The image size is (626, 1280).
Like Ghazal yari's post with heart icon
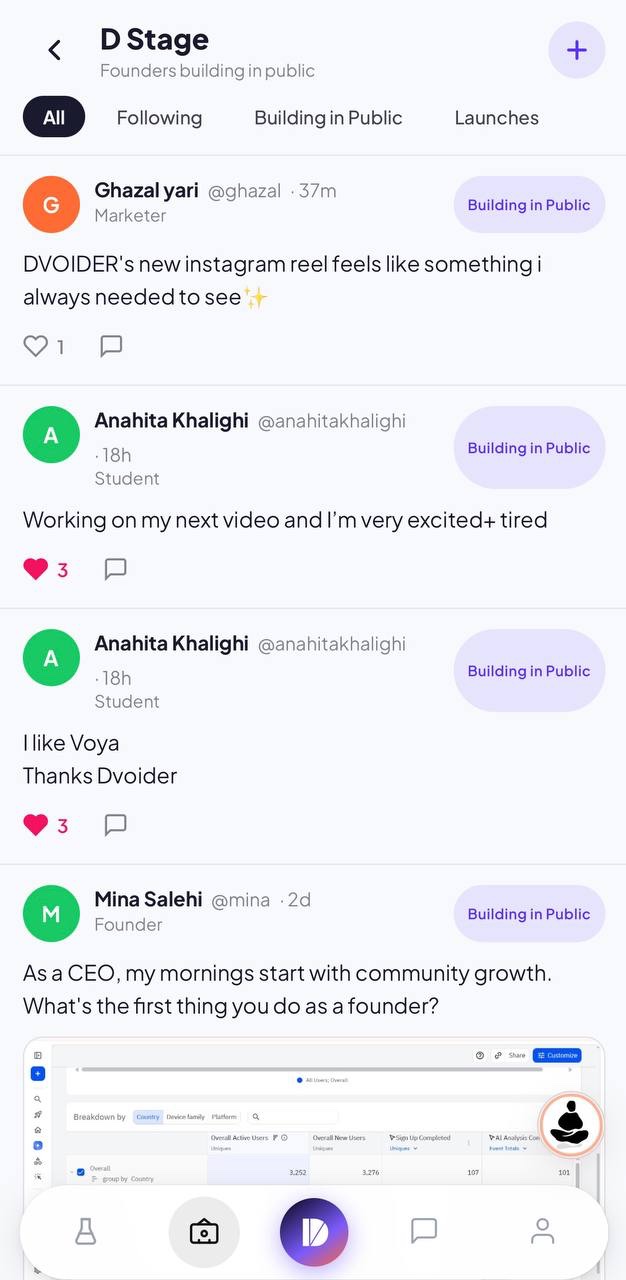coord(36,346)
